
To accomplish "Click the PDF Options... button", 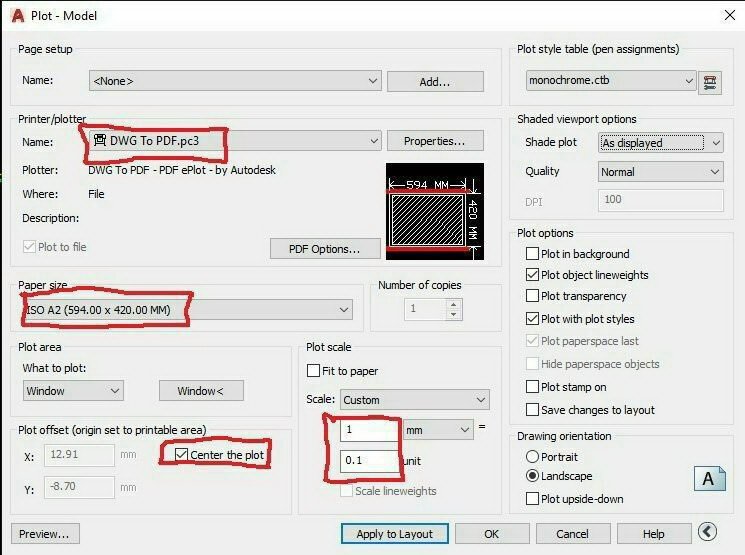I will click(x=325, y=249).
